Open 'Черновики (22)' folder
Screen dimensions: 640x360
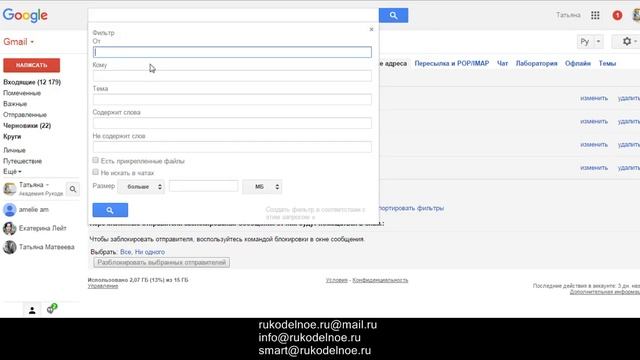tap(27, 126)
